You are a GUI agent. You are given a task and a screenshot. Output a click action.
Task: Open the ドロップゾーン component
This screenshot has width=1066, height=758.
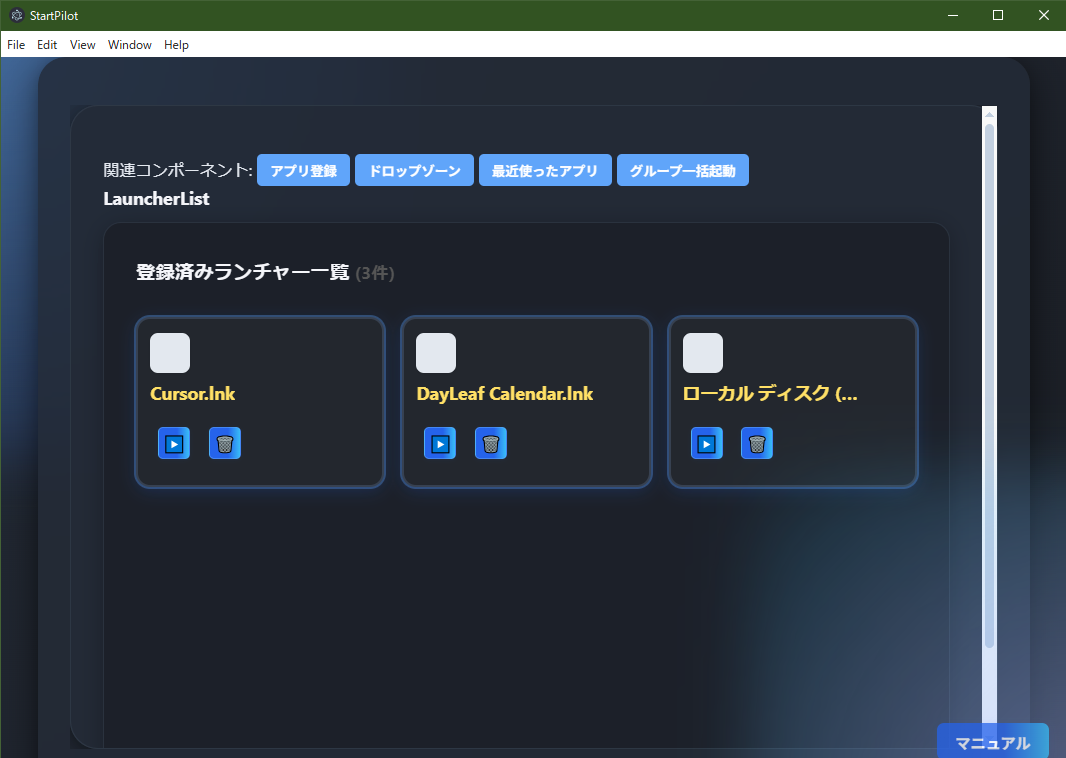coord(414,170)
